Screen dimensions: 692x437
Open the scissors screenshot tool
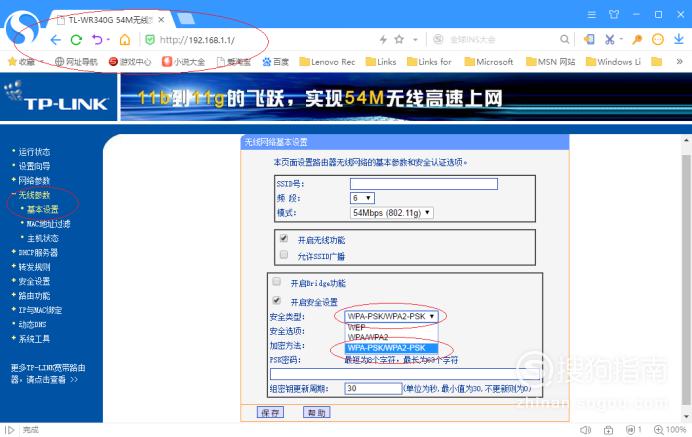pyautogui.click(x=610, y=39)
